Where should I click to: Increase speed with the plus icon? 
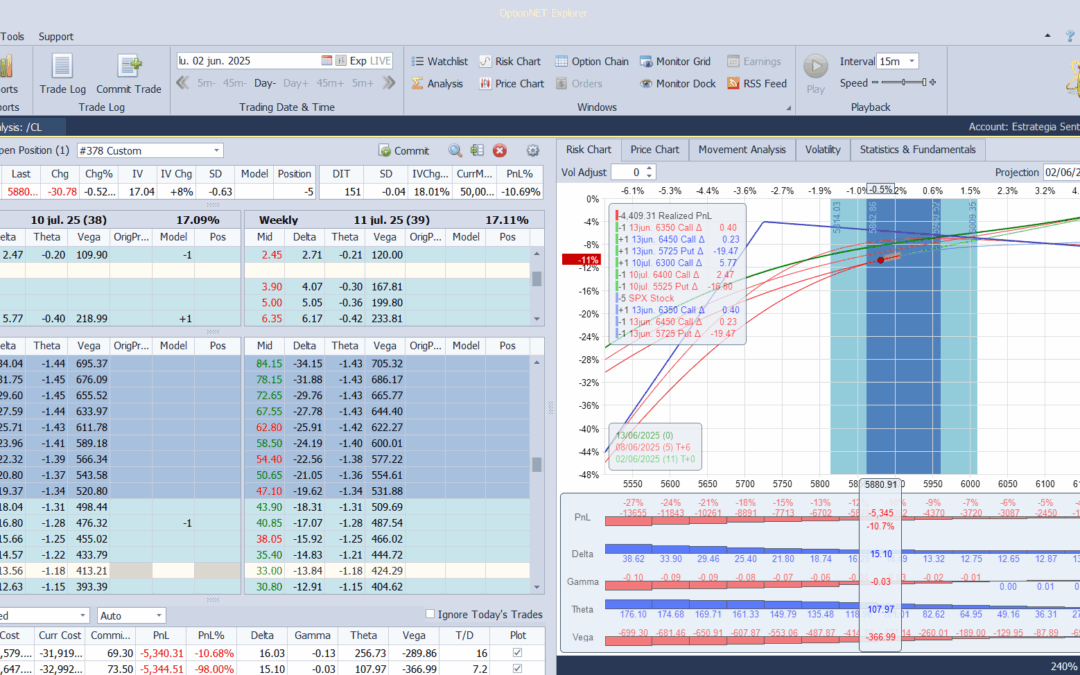[x=933, y=83]
